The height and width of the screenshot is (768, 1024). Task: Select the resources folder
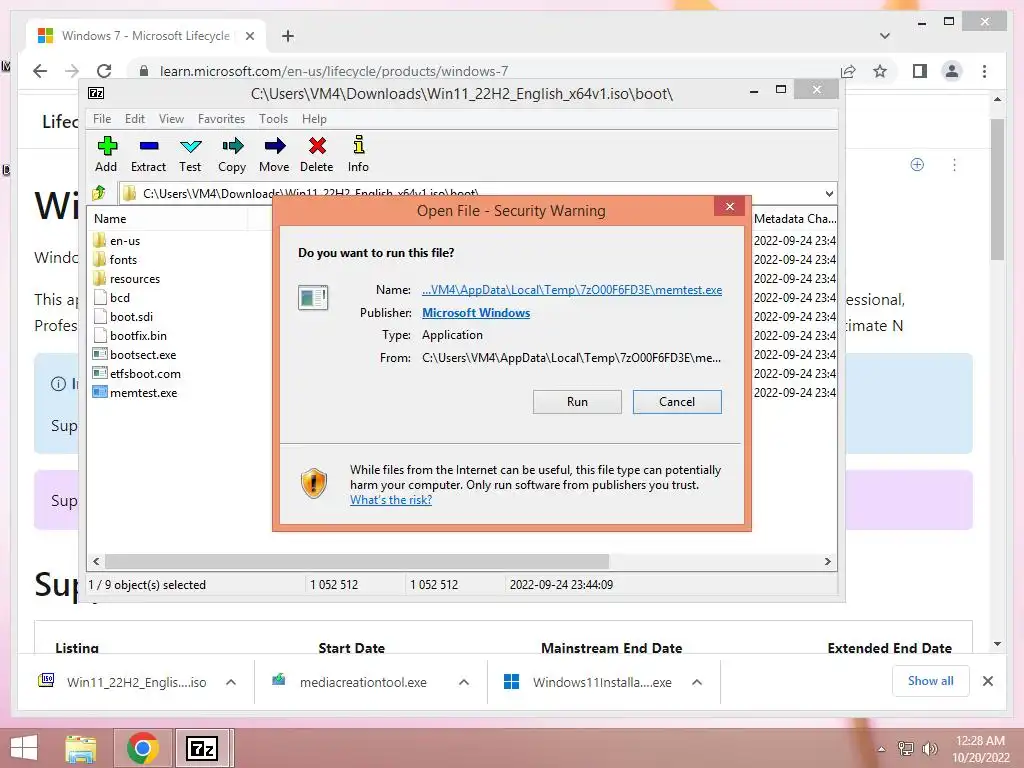(135, 279)
